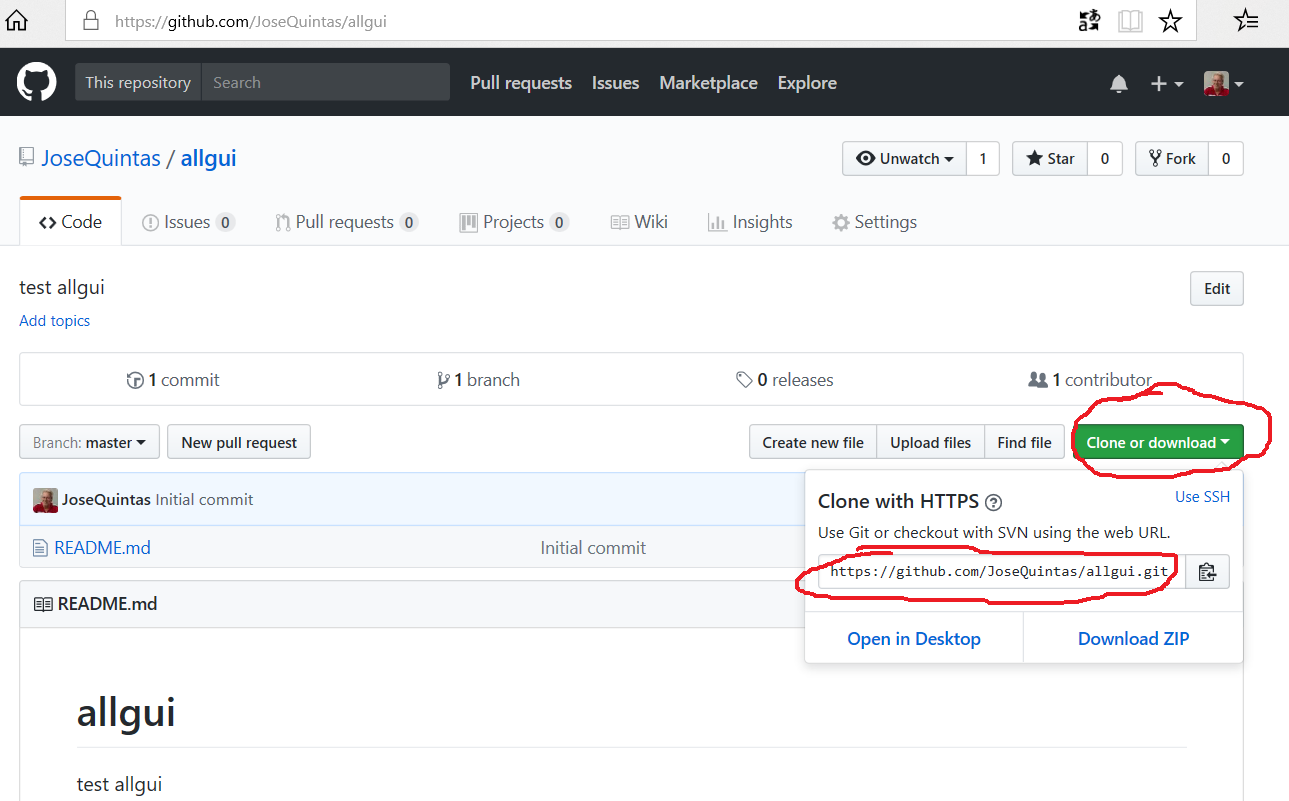Switch to the repository Issues tab
The width and height of the screenshot is (1289, 801).
(x=188, y=222)
